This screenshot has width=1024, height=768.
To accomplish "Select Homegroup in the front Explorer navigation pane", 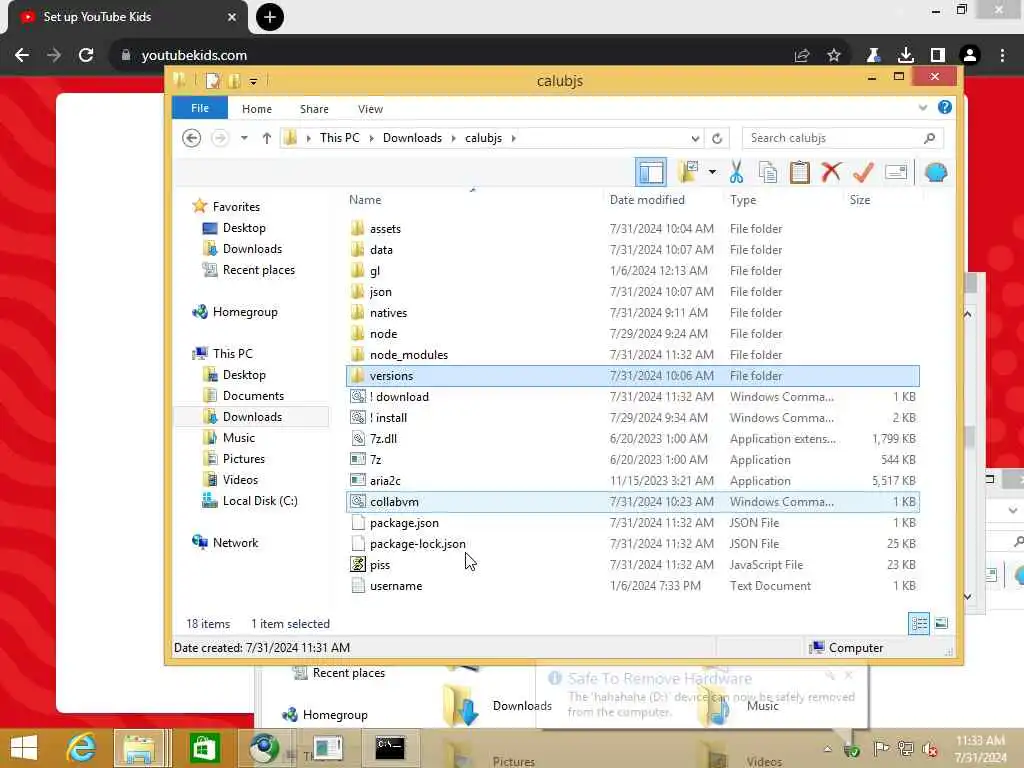I will [245, 312].
